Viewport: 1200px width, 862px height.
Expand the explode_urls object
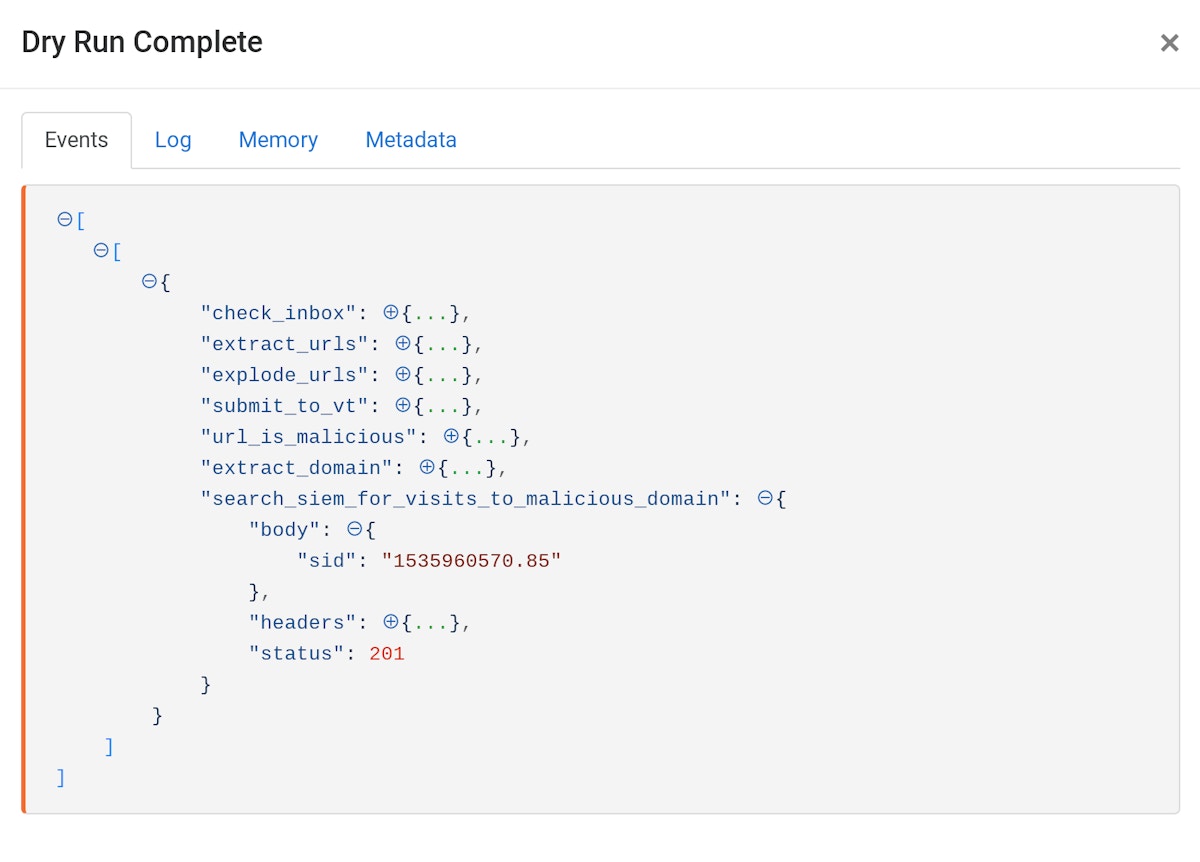(403, 375)
